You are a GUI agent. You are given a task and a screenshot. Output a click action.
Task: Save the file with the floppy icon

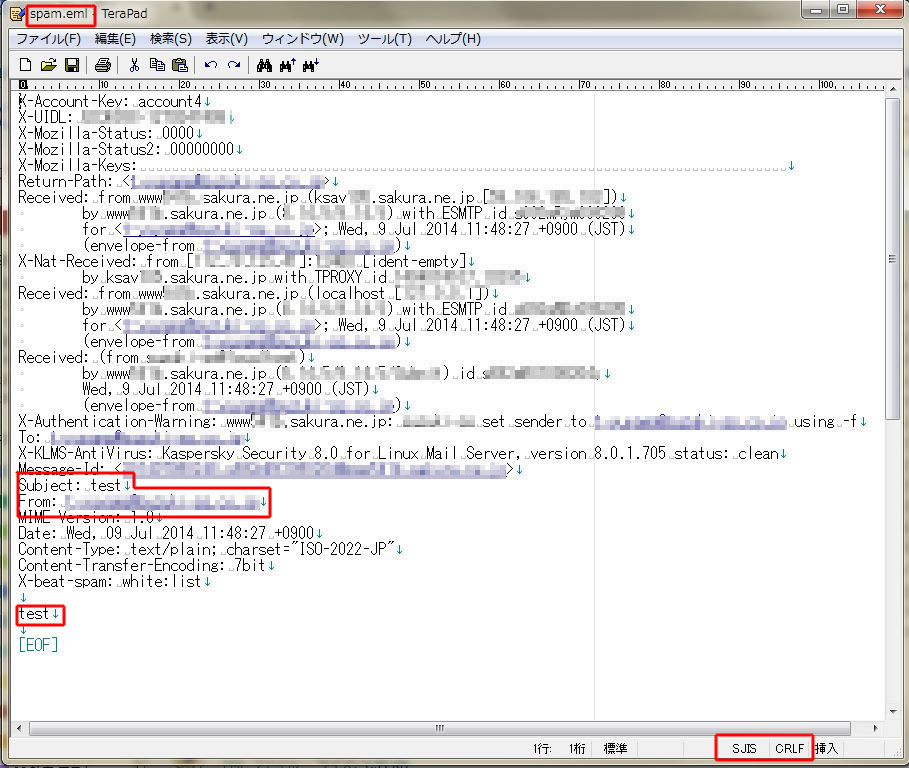tap(72, 65)
